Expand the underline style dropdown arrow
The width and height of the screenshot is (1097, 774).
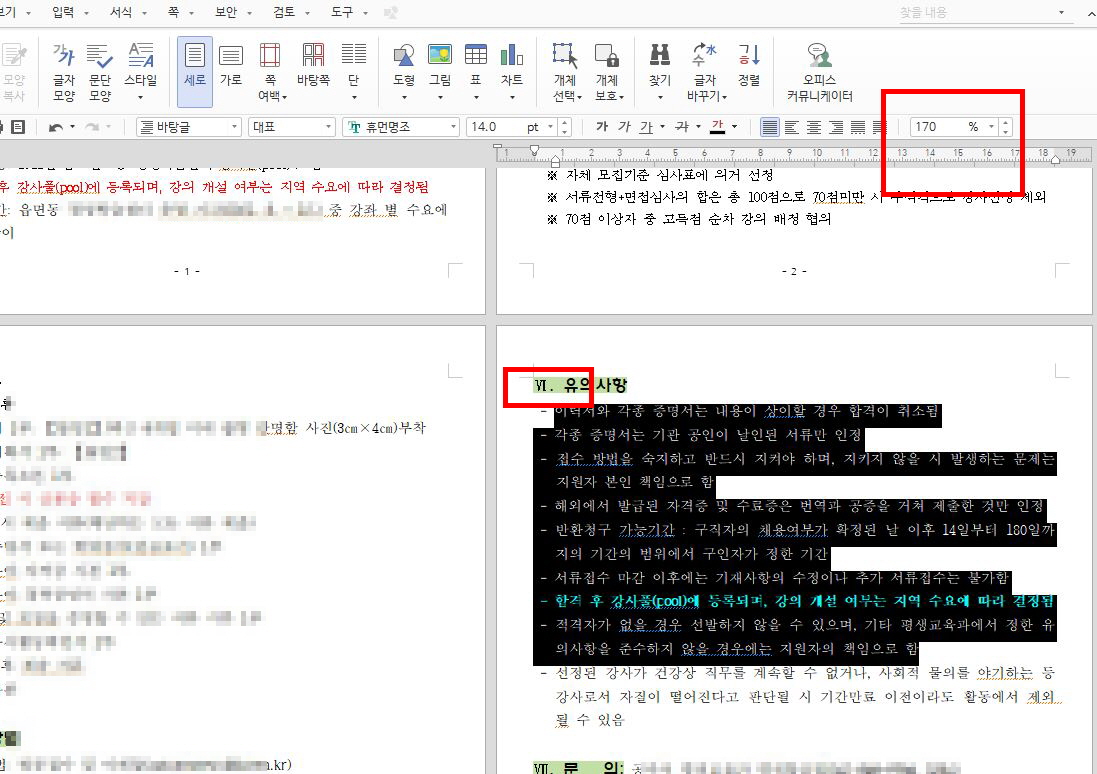[x=662, y=127]
